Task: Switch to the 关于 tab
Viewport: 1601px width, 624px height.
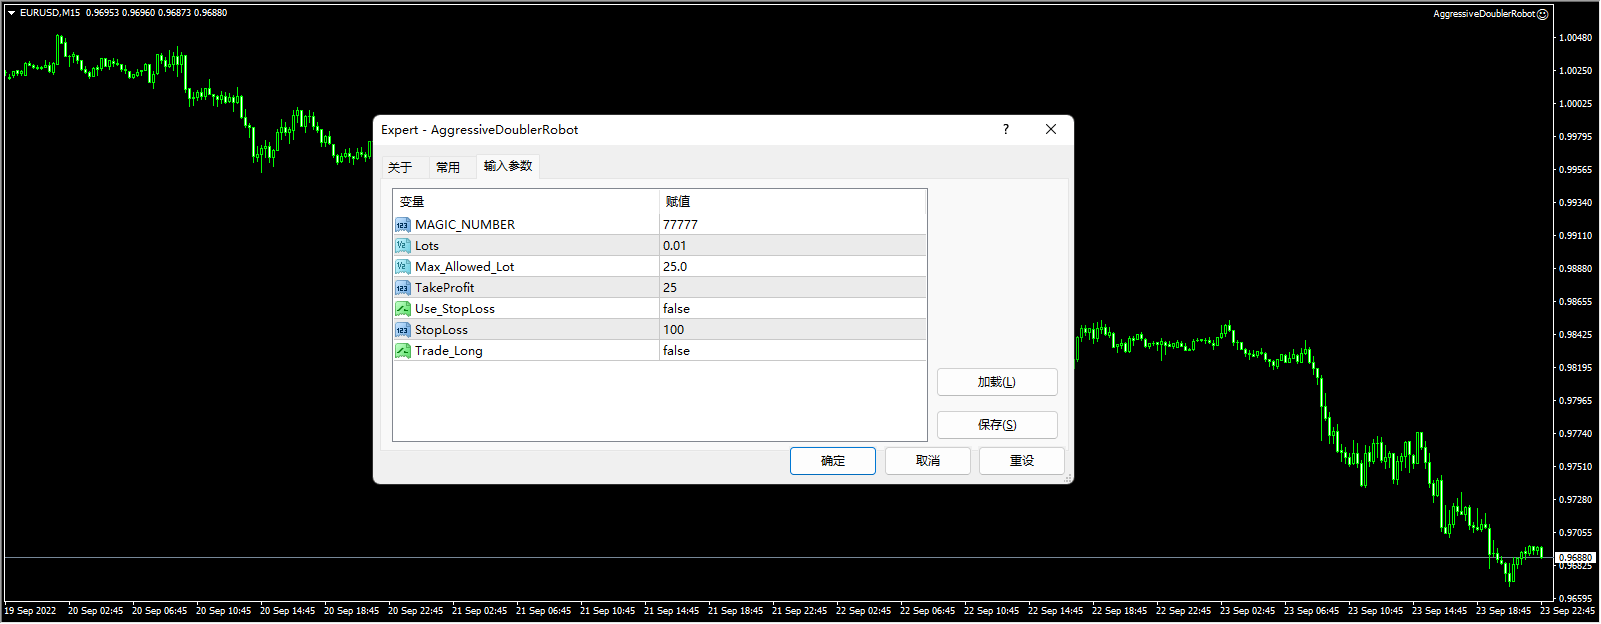Action: click(x=400, y=167)
